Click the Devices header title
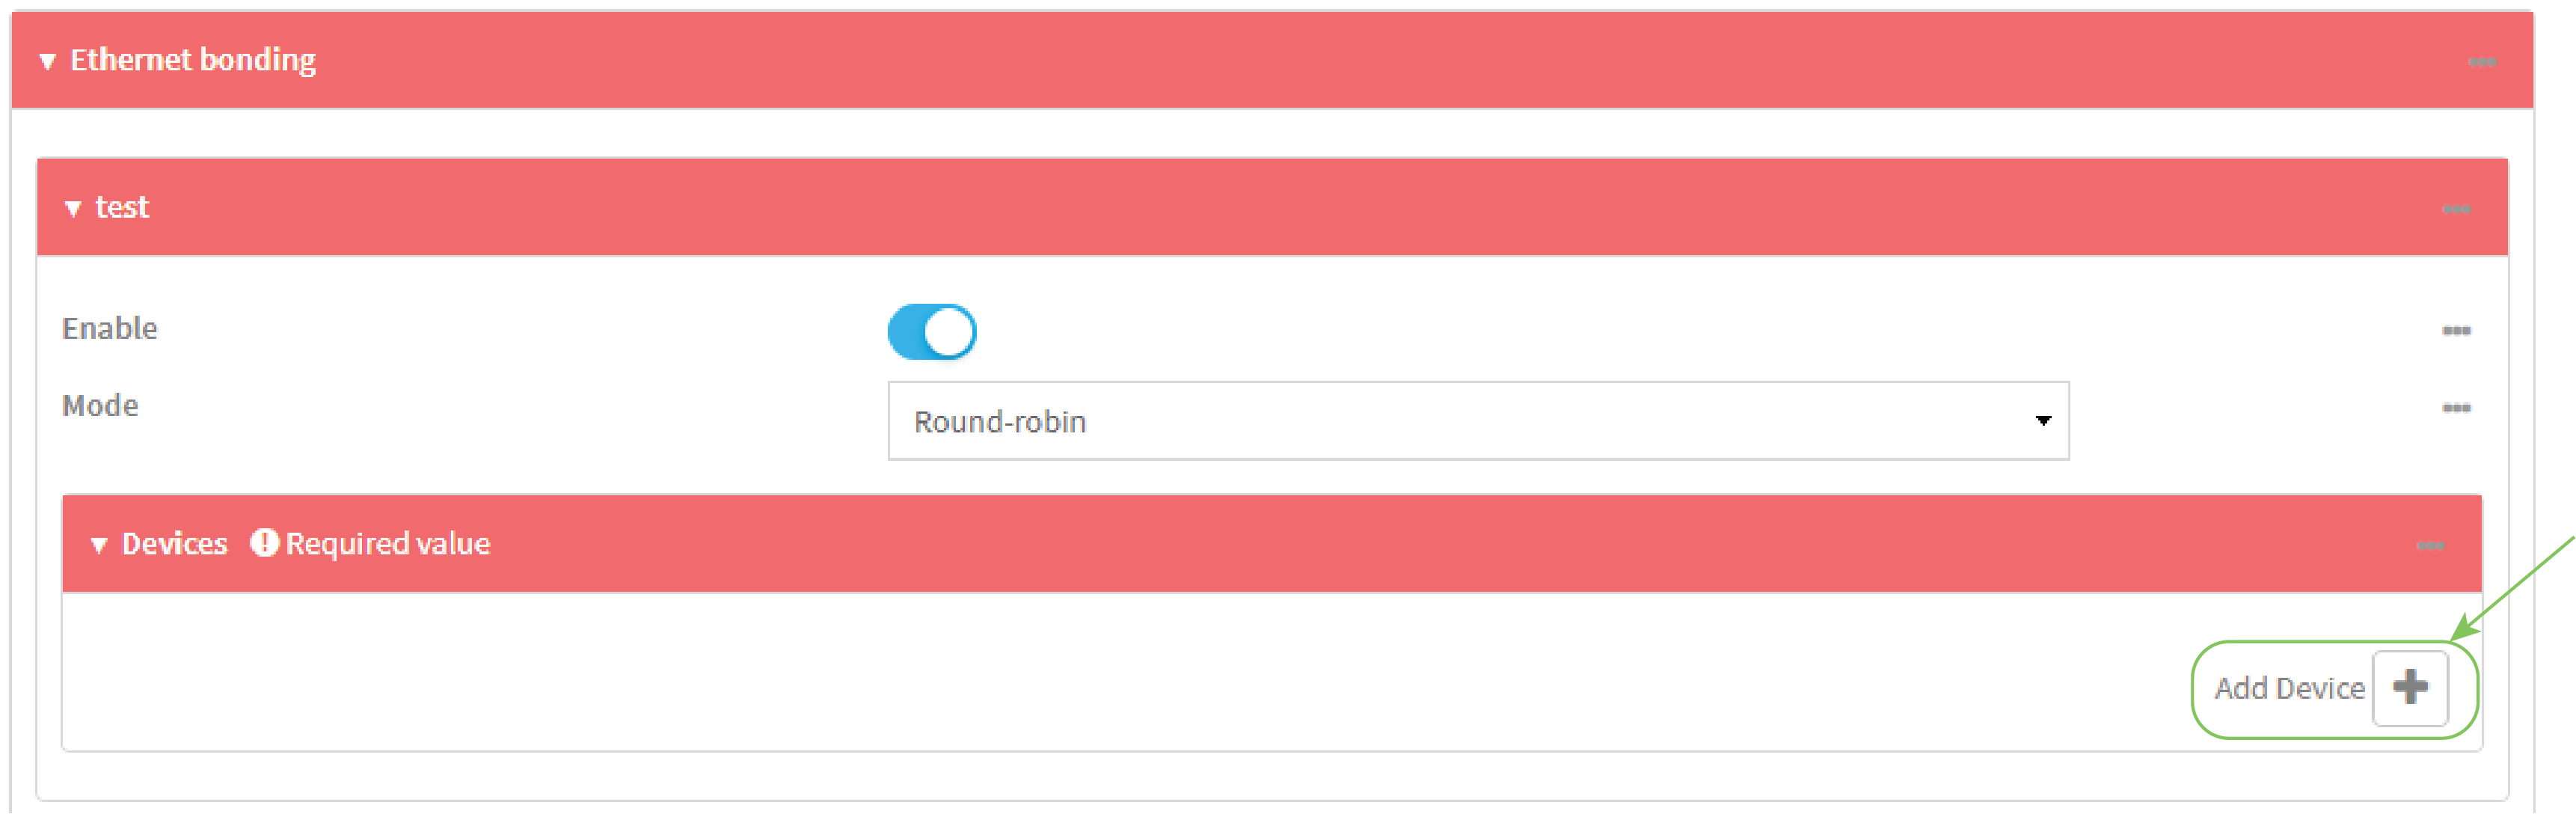This screenshot has height=814, width=2576. [175, 544]
